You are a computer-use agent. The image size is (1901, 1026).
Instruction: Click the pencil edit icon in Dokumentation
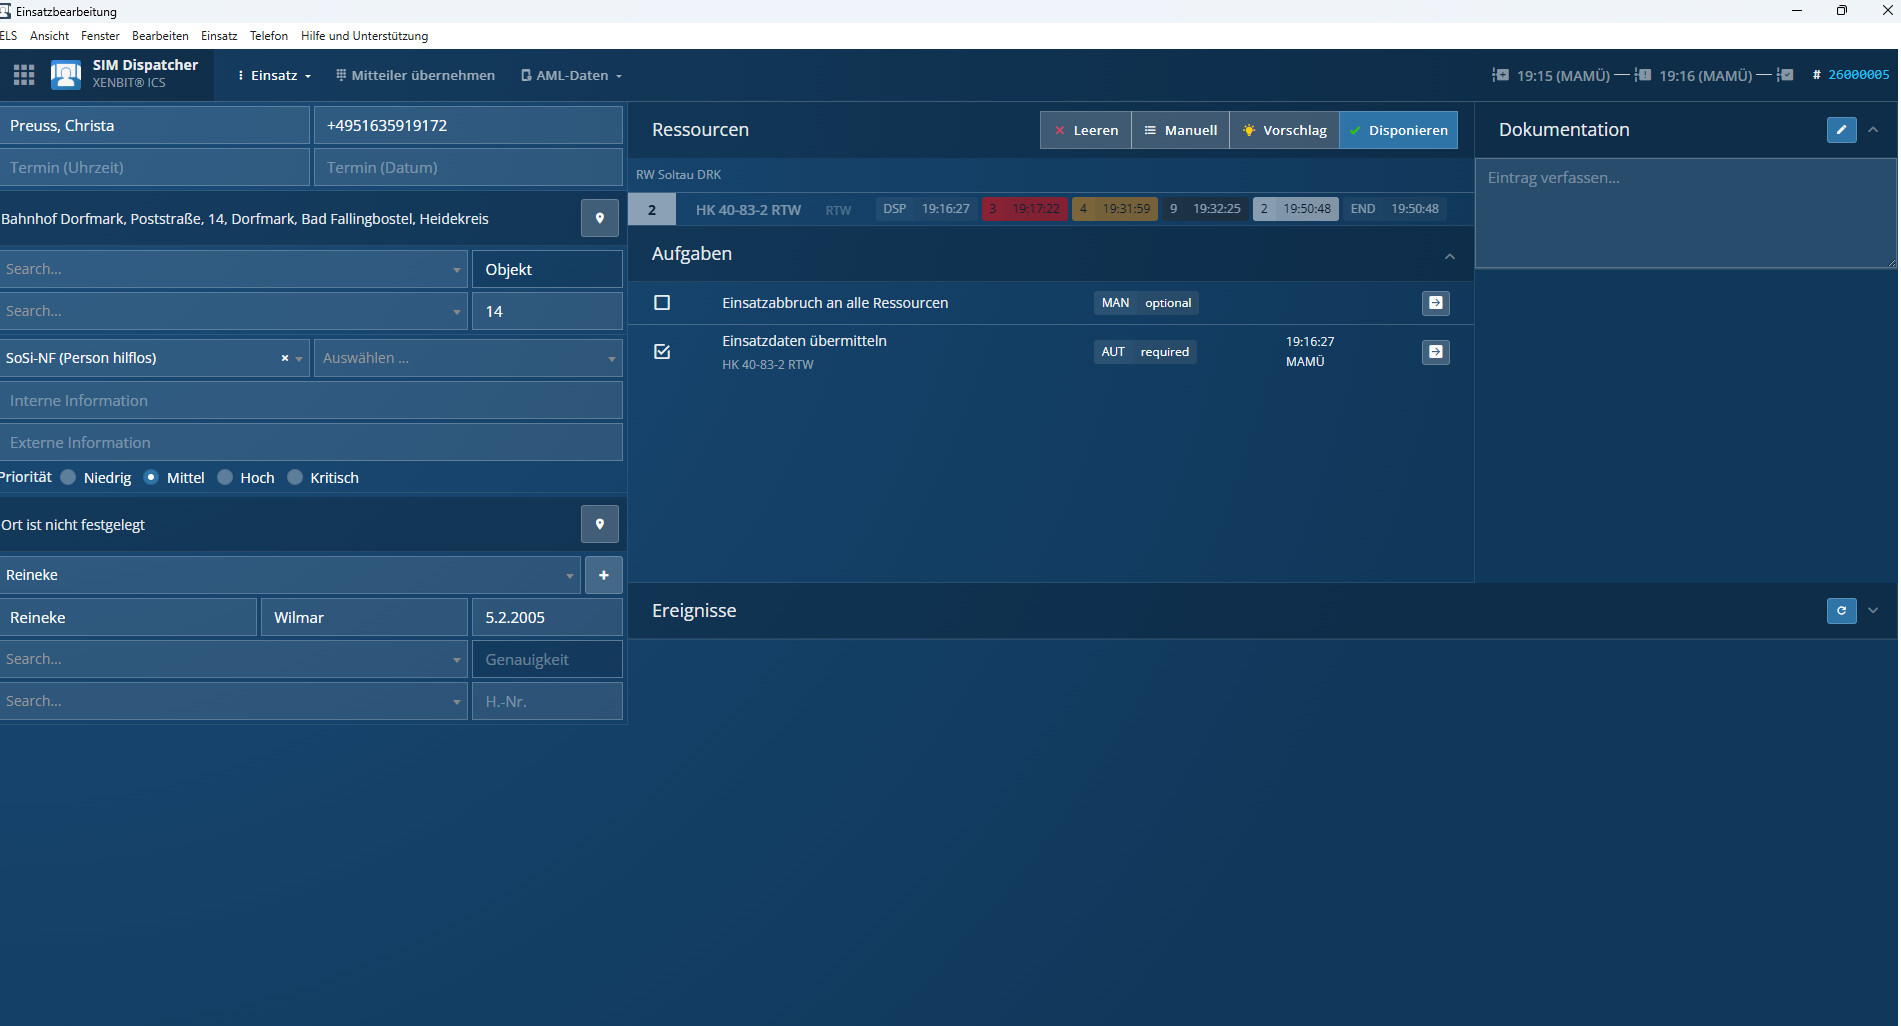[1841, 130]
